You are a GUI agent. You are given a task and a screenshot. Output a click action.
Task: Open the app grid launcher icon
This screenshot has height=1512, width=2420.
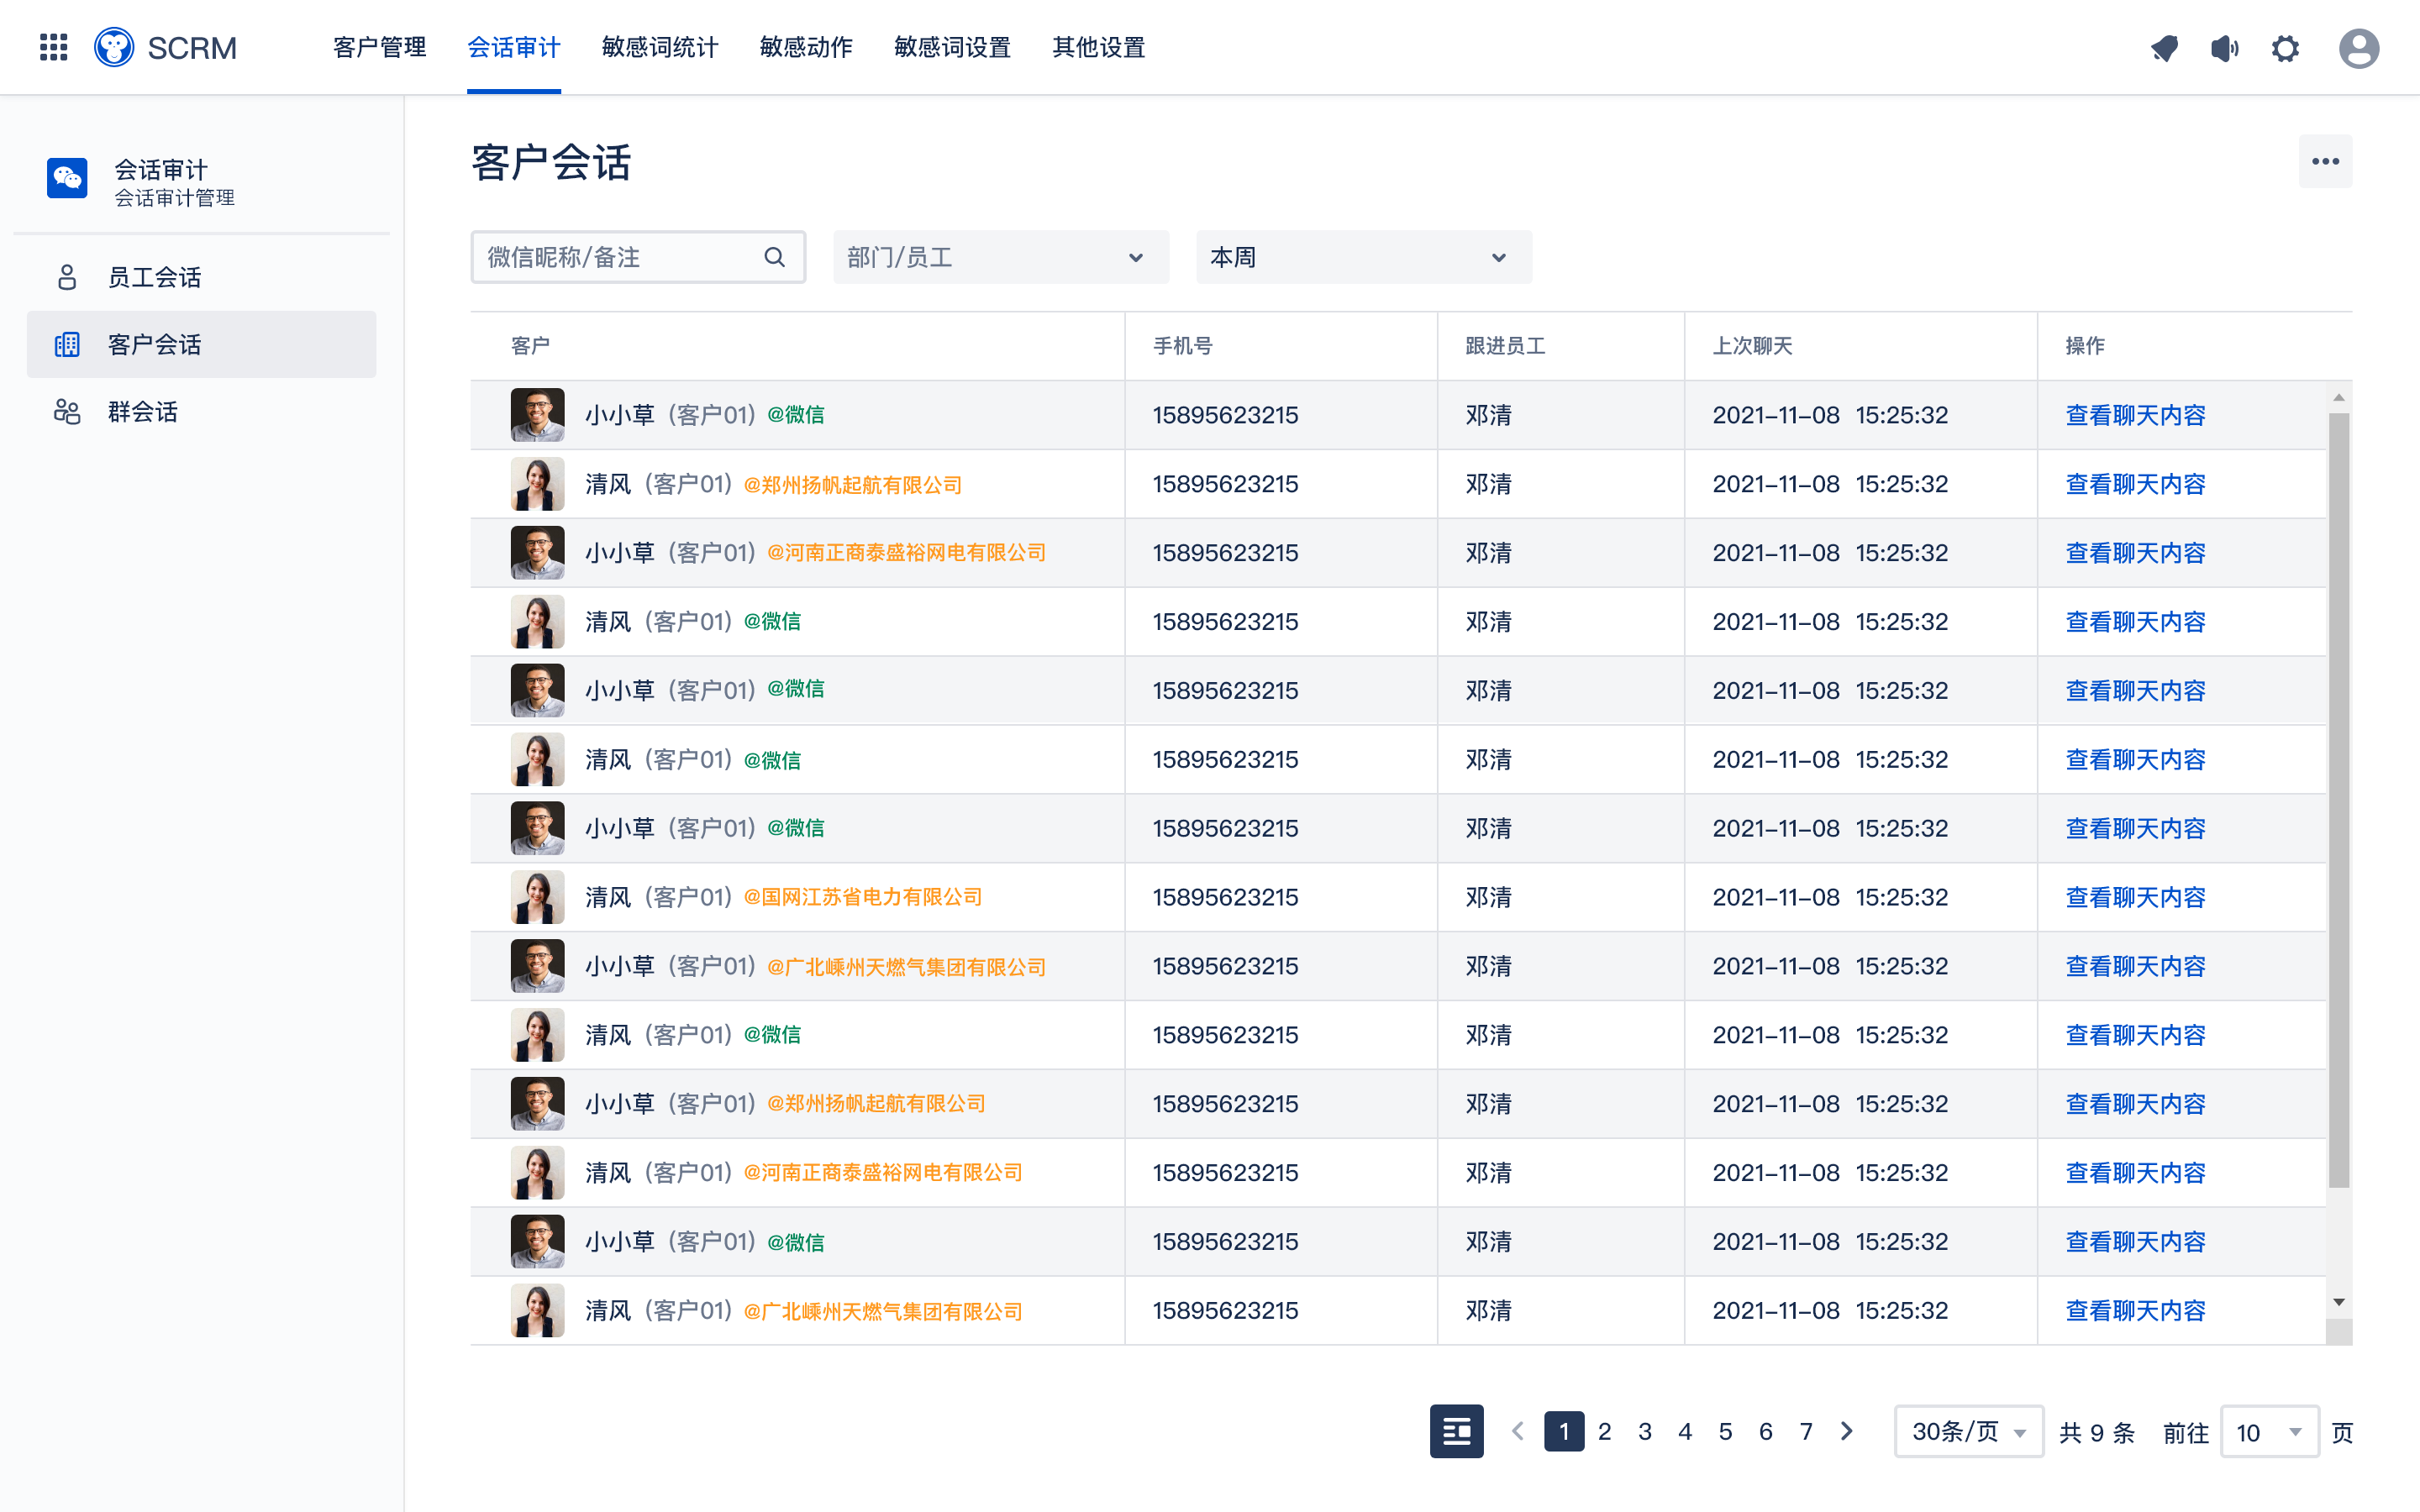click(53, 47)
